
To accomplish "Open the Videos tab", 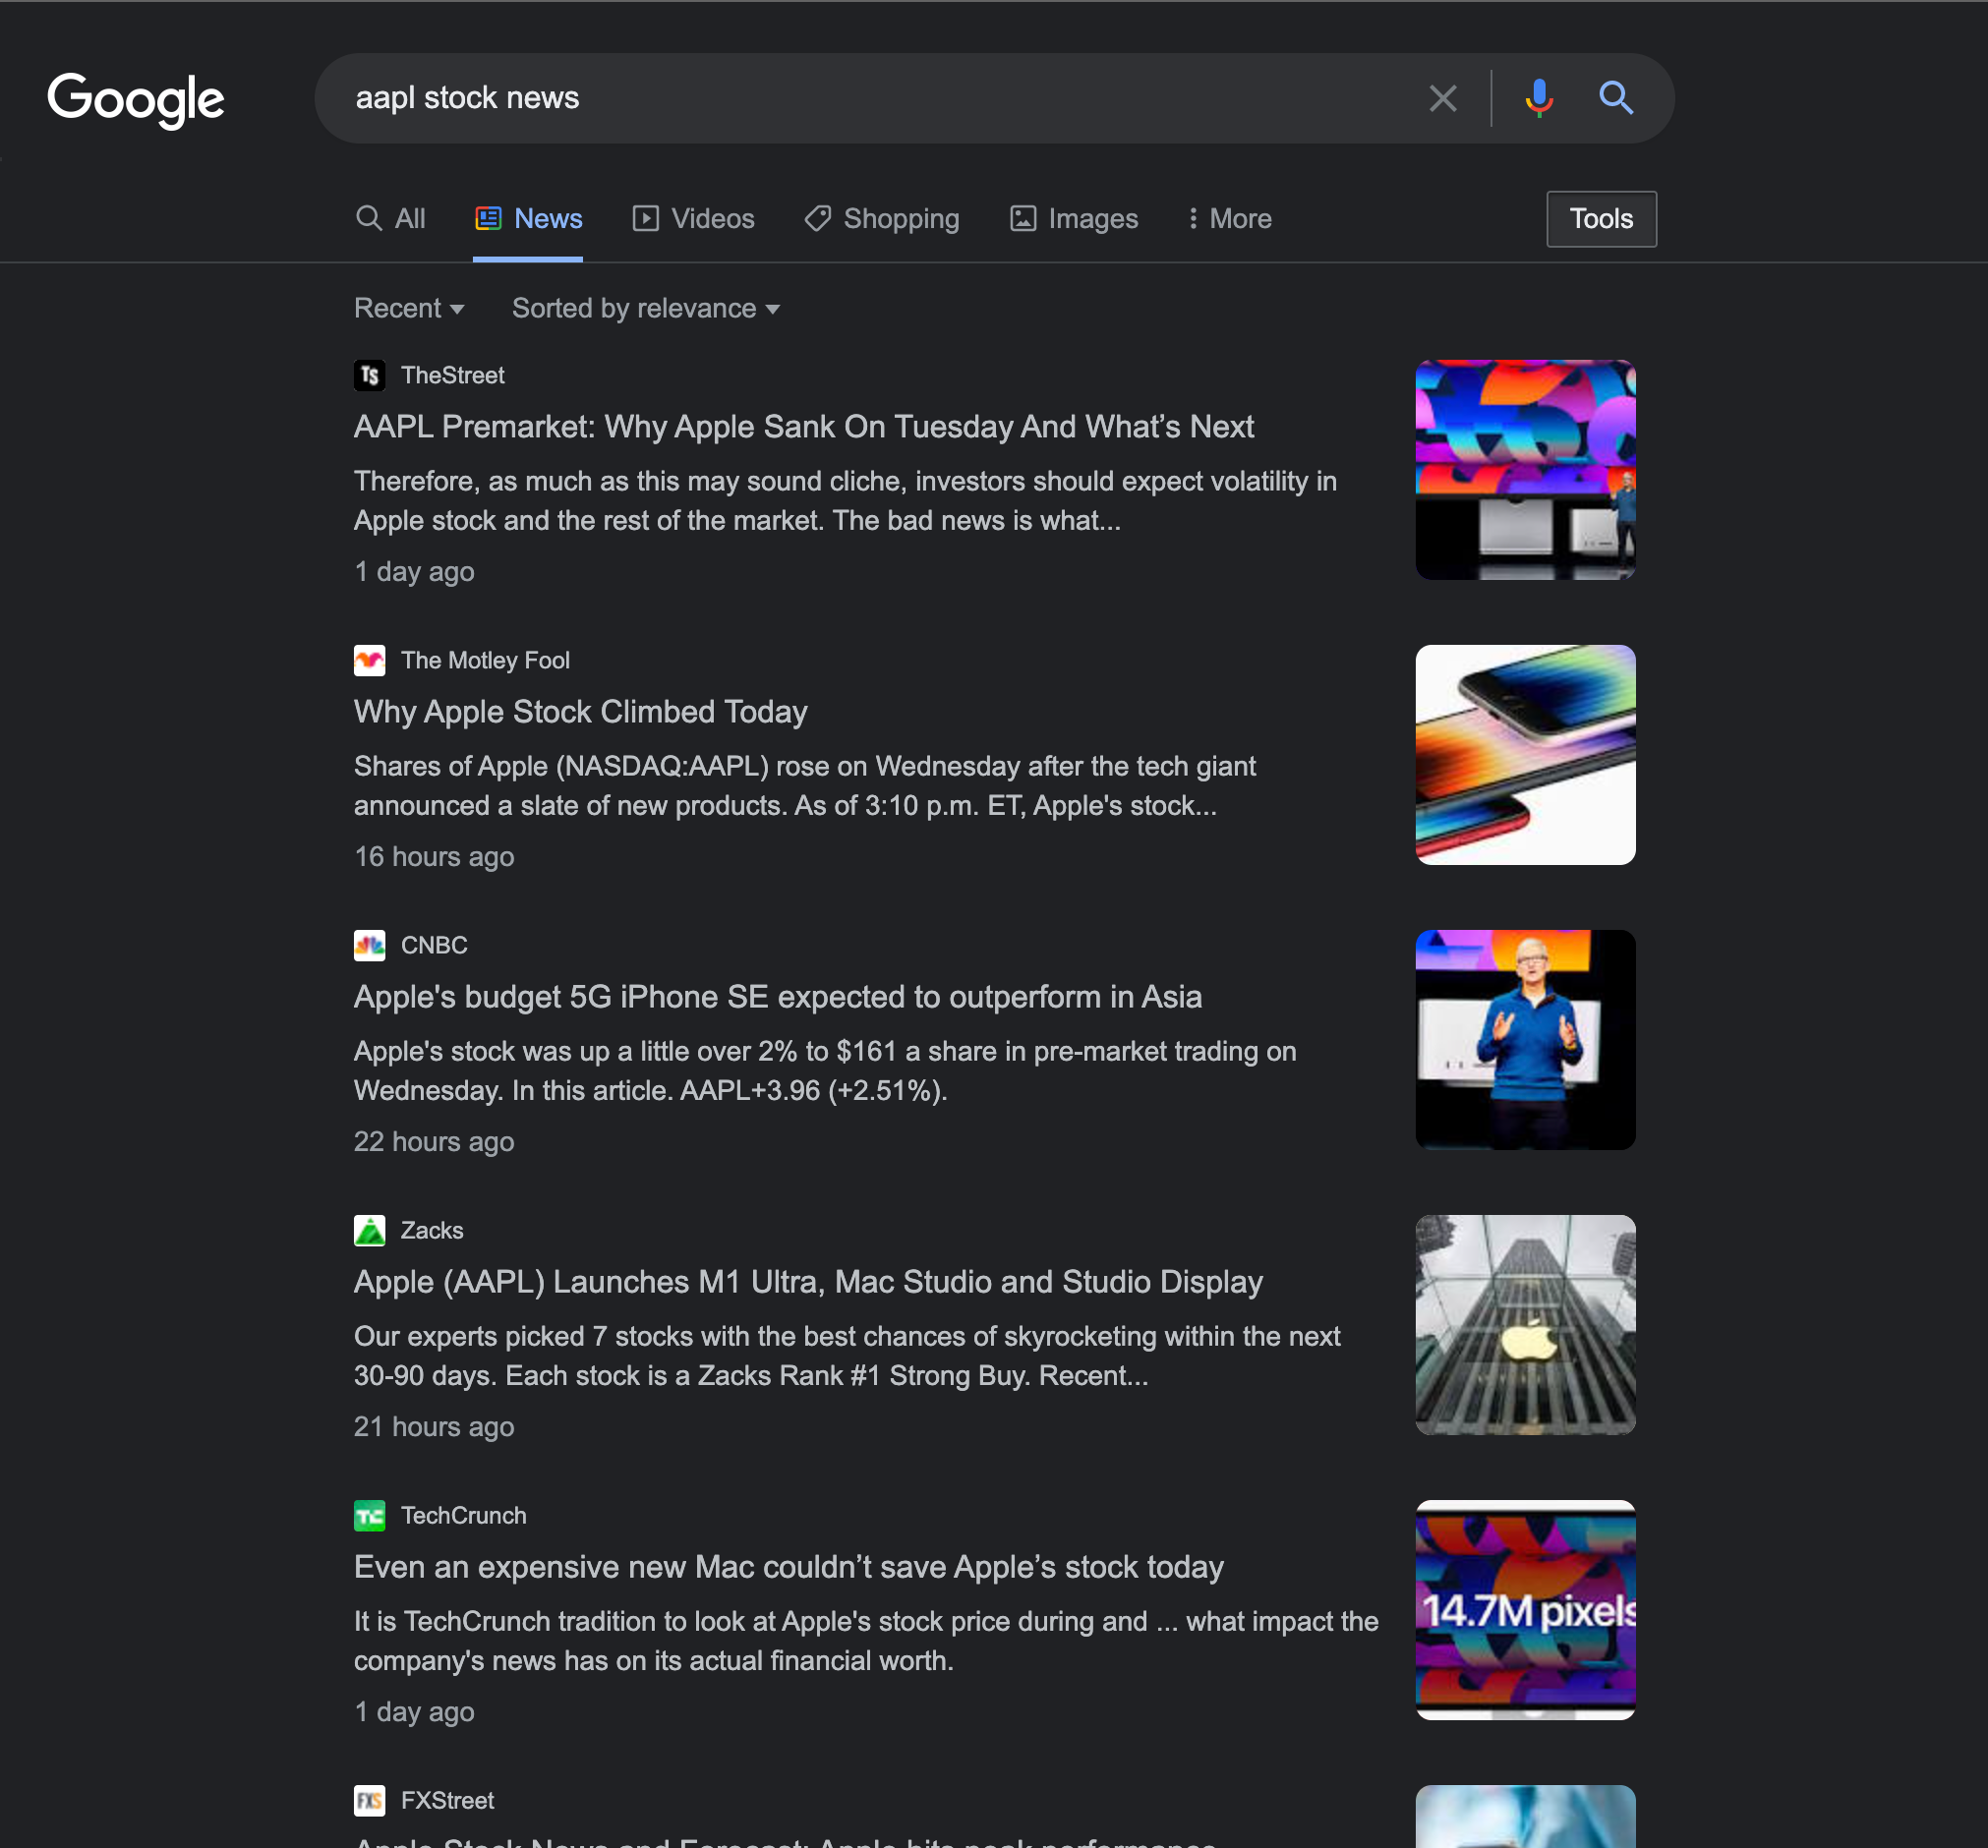I will pyautogui.click(x=694, y=219).
